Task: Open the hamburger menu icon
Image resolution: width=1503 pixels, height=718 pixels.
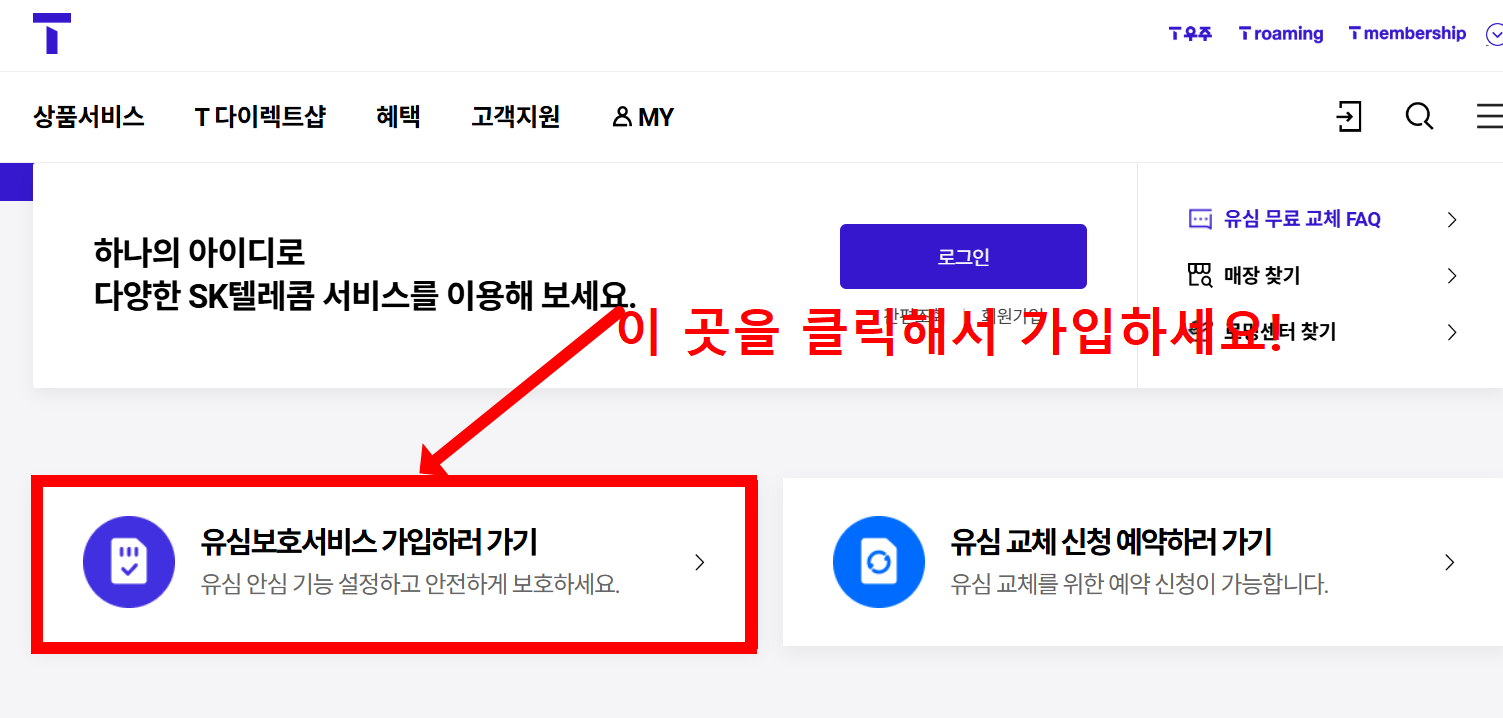Action: pyautogui.click(x=1490, y=117)
